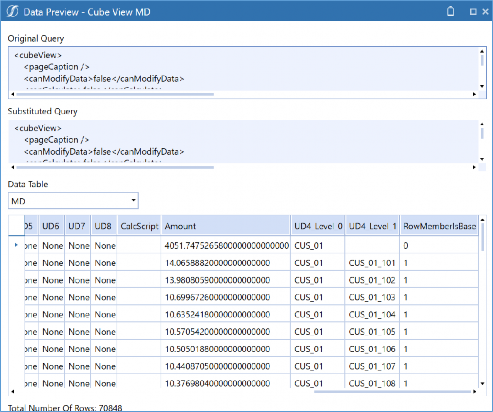
Task: Click the CalcScript column header
Action: (139, 226)
